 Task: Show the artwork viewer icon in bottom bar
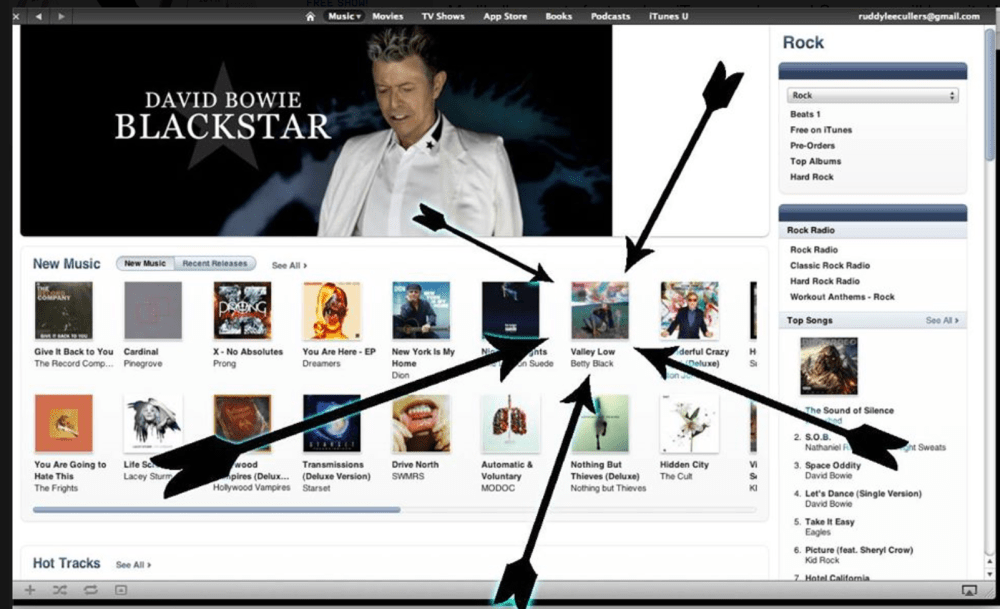[x=120, y=590]
